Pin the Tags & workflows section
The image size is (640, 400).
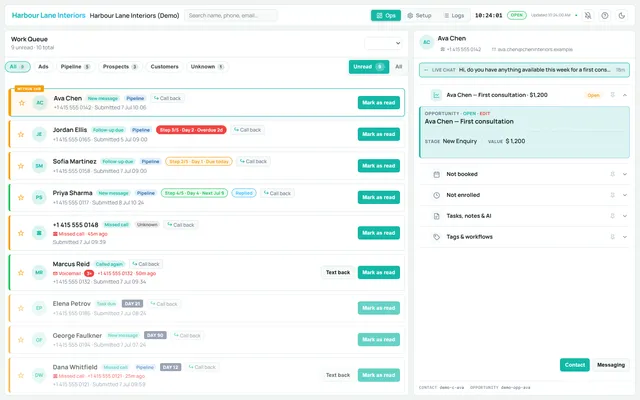[612, 237]
